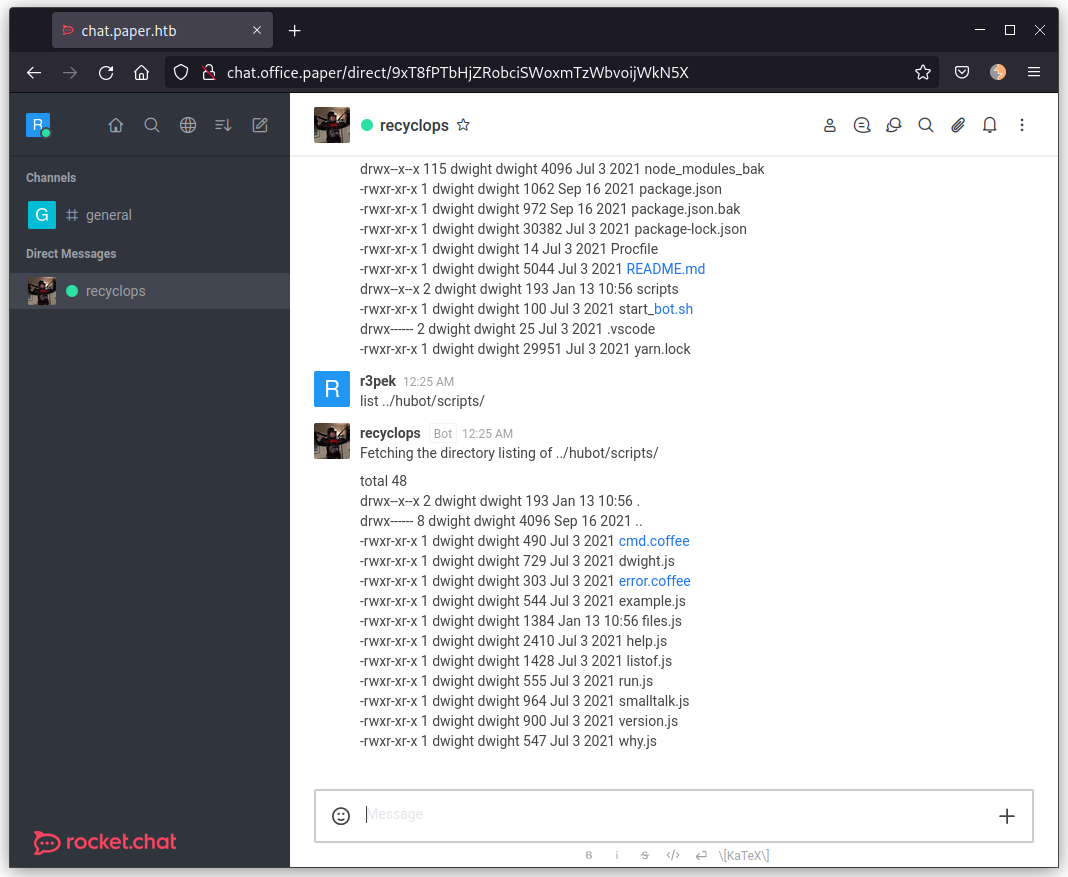1068x877 pixels.
Task: Open the cmd.coffee file link
Action: [x=653, y=540]
